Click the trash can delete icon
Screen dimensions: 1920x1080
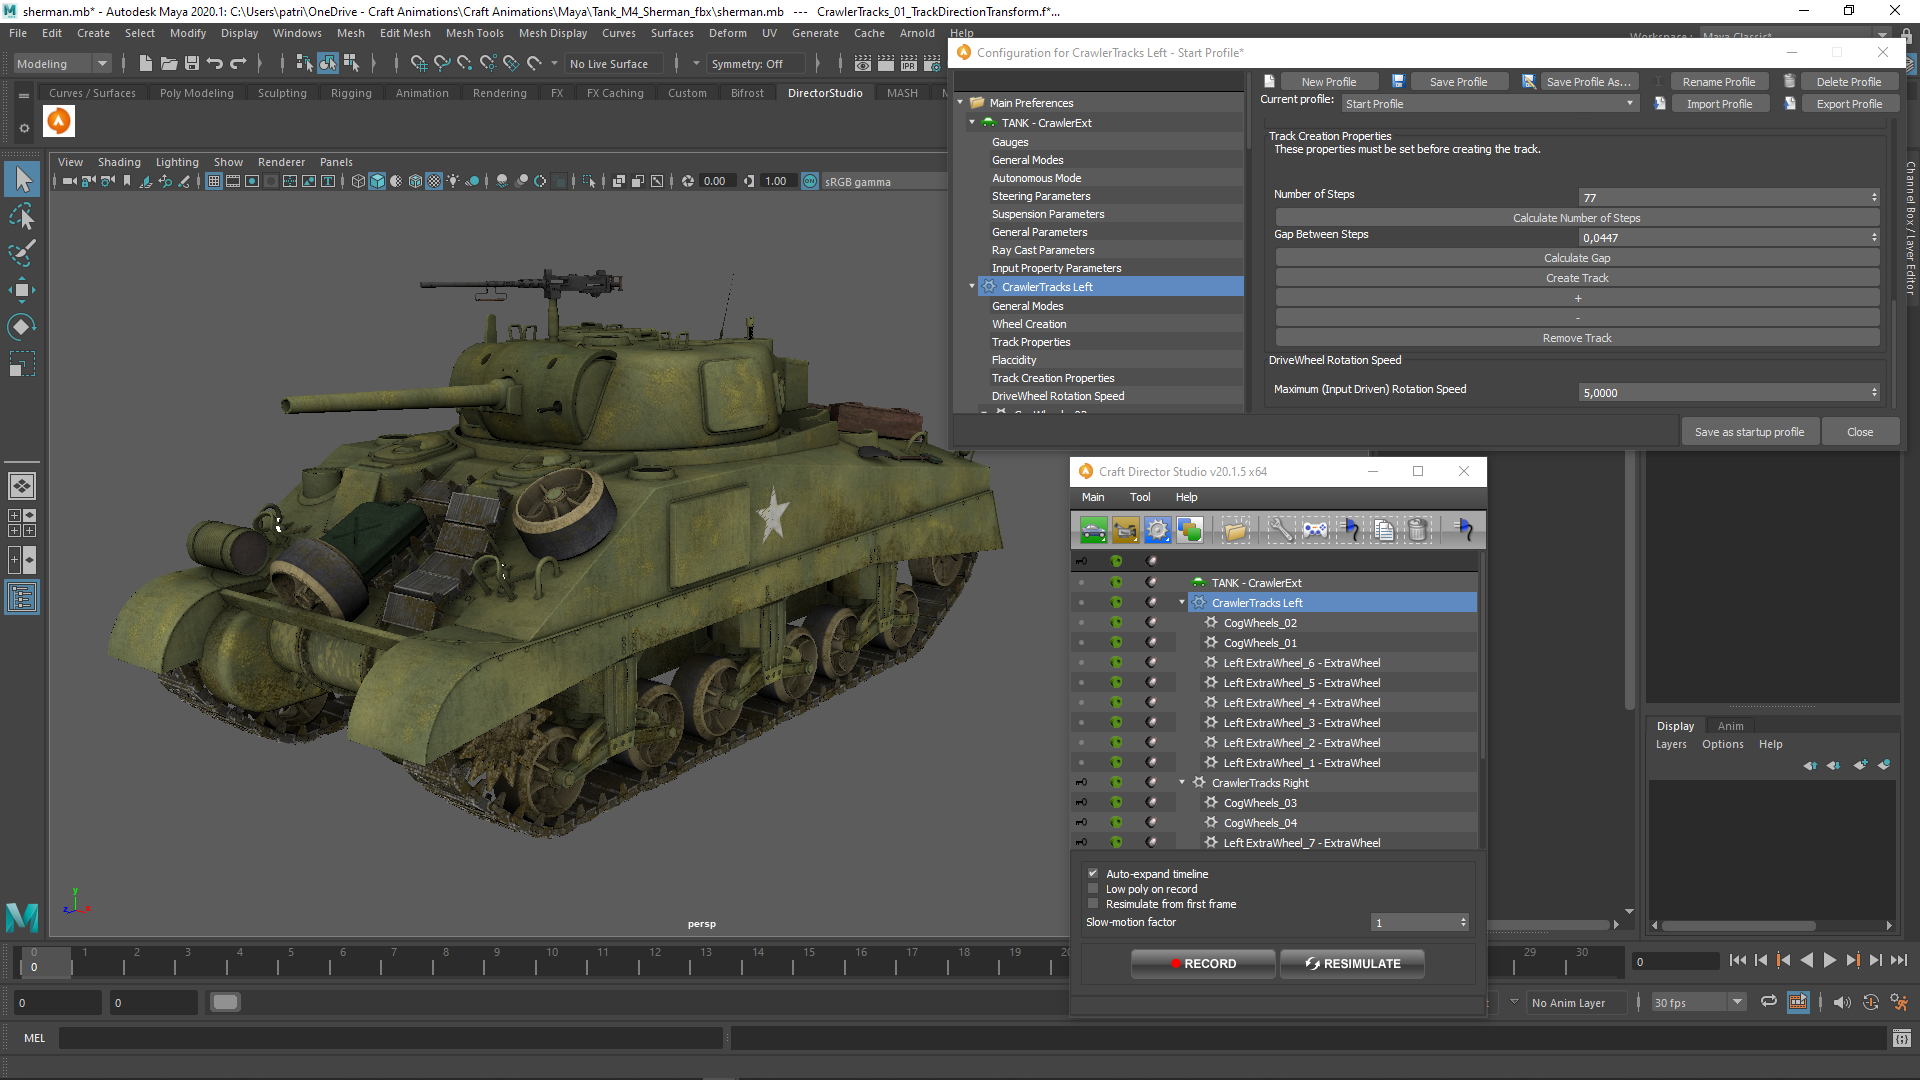pos(1417,530)
